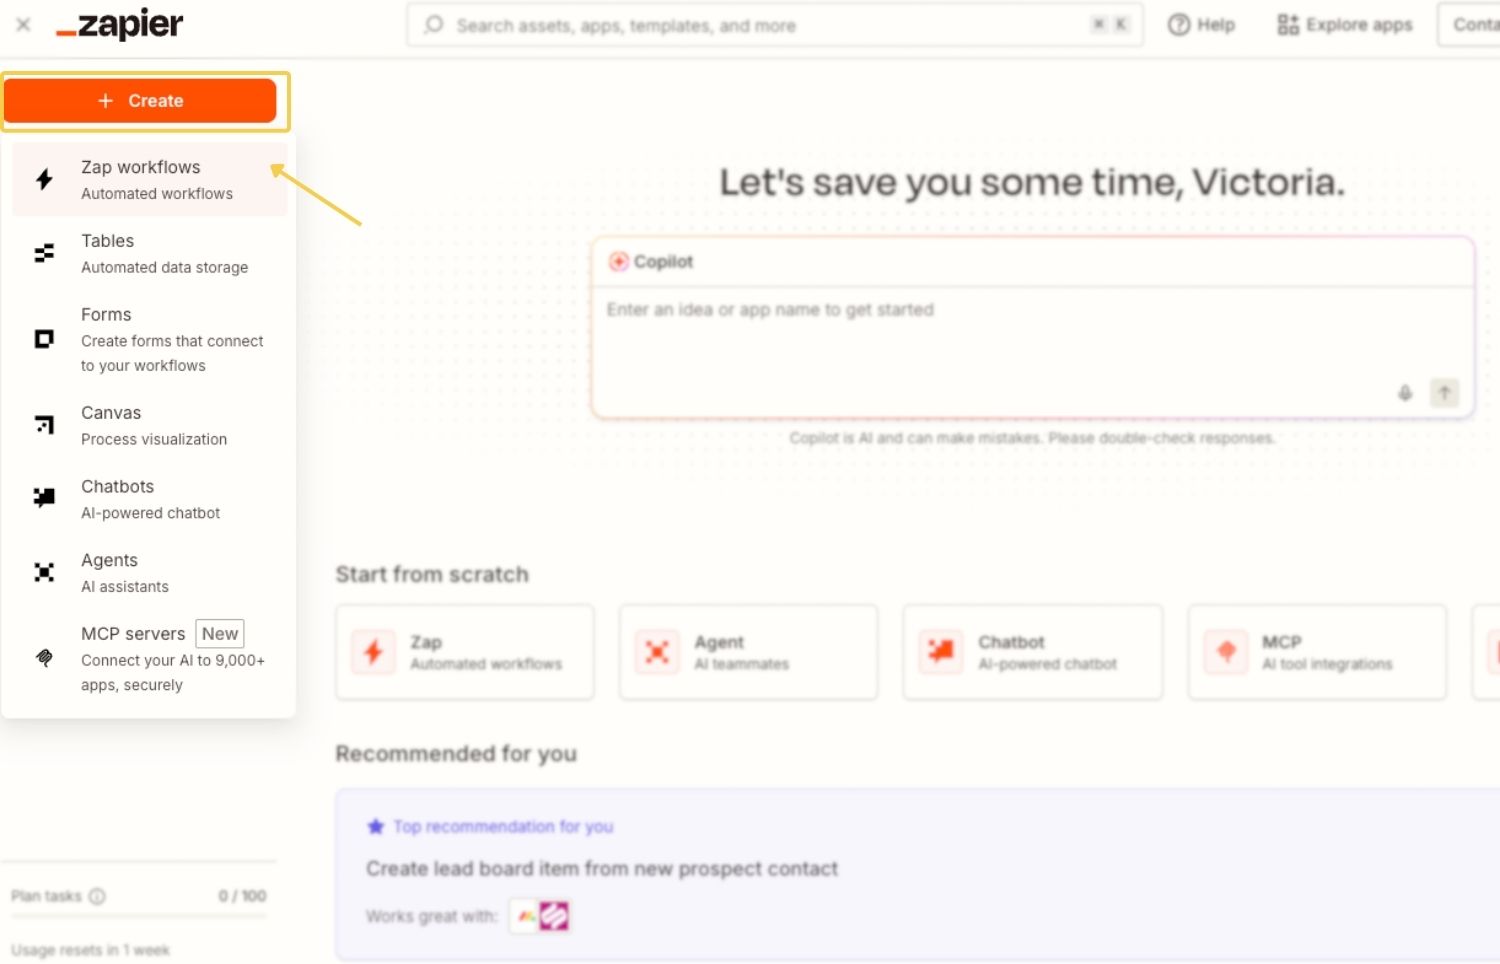1500x964 pixels.
Task: Select the Zap workflows lightning icon
Action: pos(44,180)
